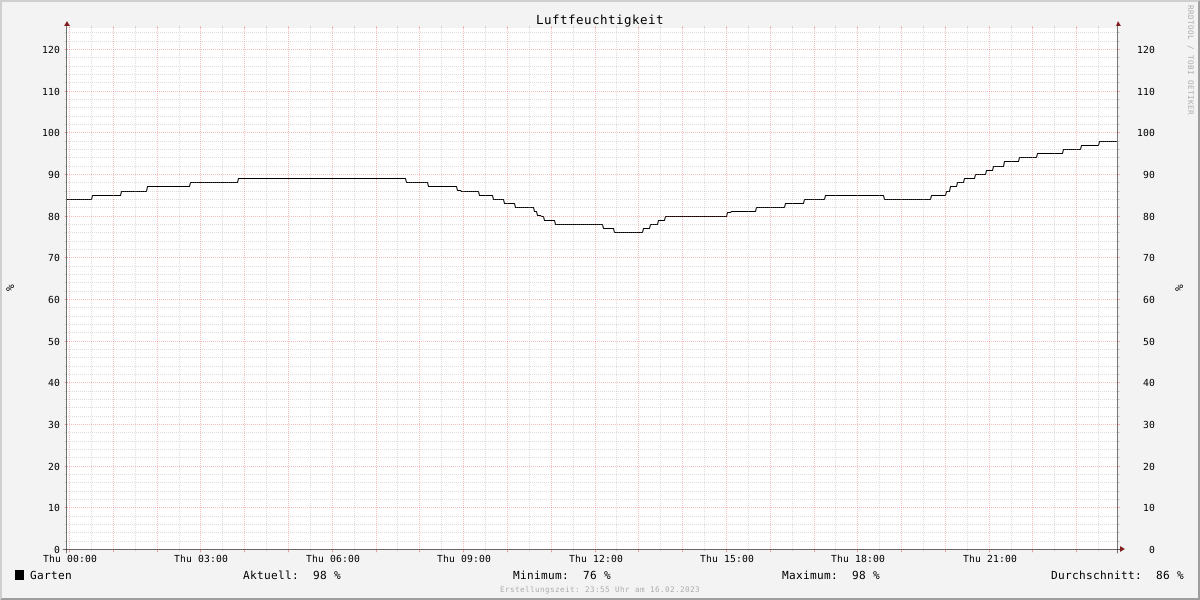Click the Erstellungszeit timestamp footer text
1200x600 pixels.
pos(600,589)
